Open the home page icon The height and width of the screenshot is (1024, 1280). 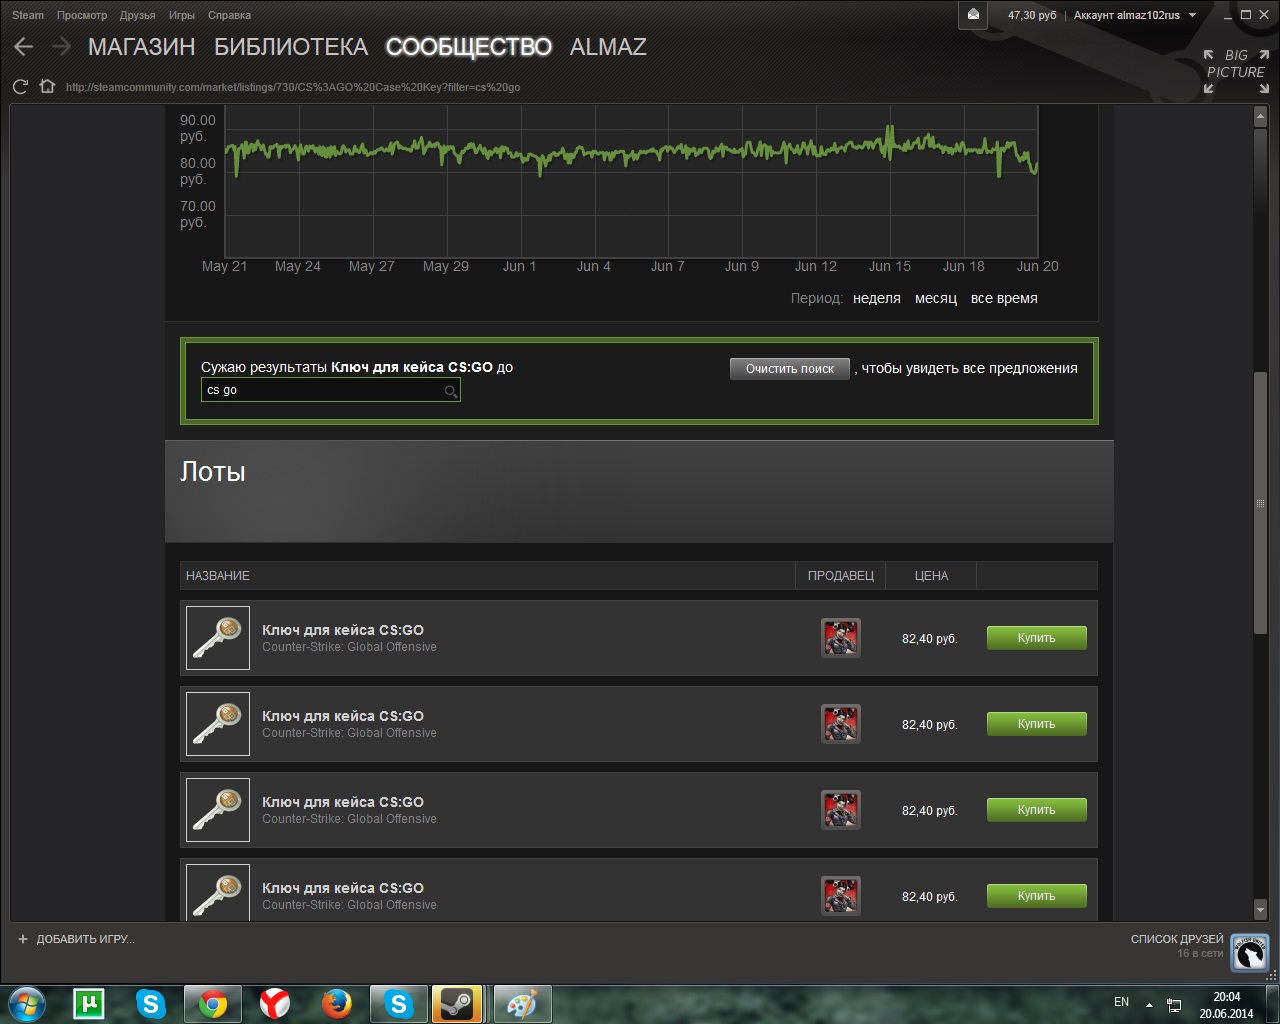[47, 87]
